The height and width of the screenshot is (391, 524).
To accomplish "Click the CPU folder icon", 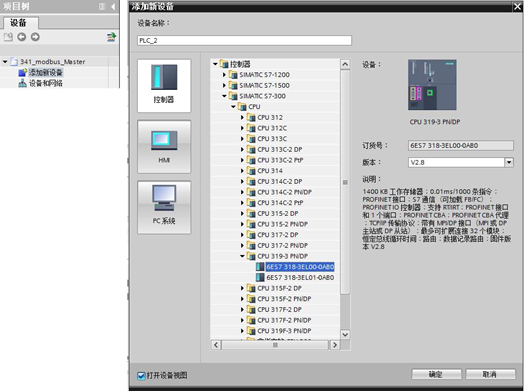I will pyautogui.click(x=242, y=107).
